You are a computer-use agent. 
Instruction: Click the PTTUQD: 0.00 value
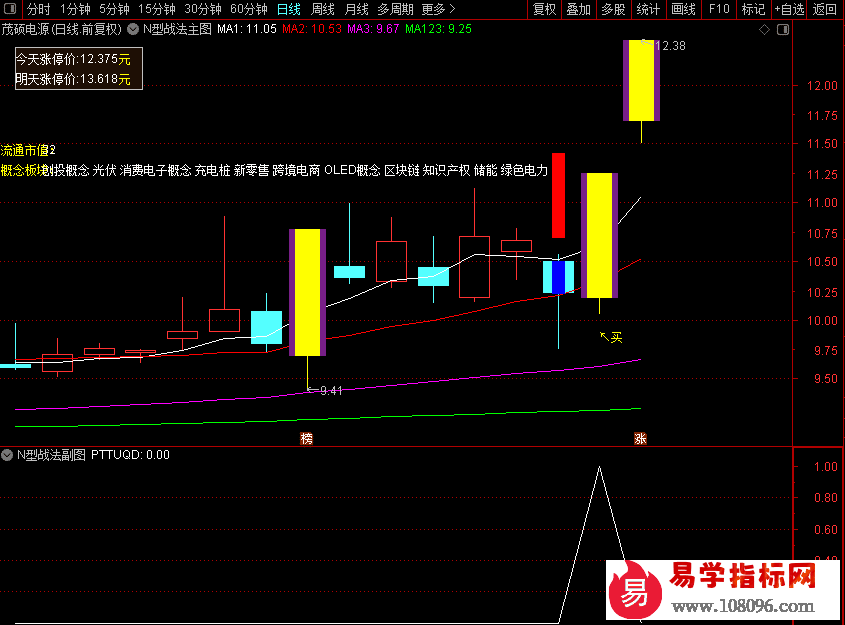pyautogui.click(x=130, y=455)
